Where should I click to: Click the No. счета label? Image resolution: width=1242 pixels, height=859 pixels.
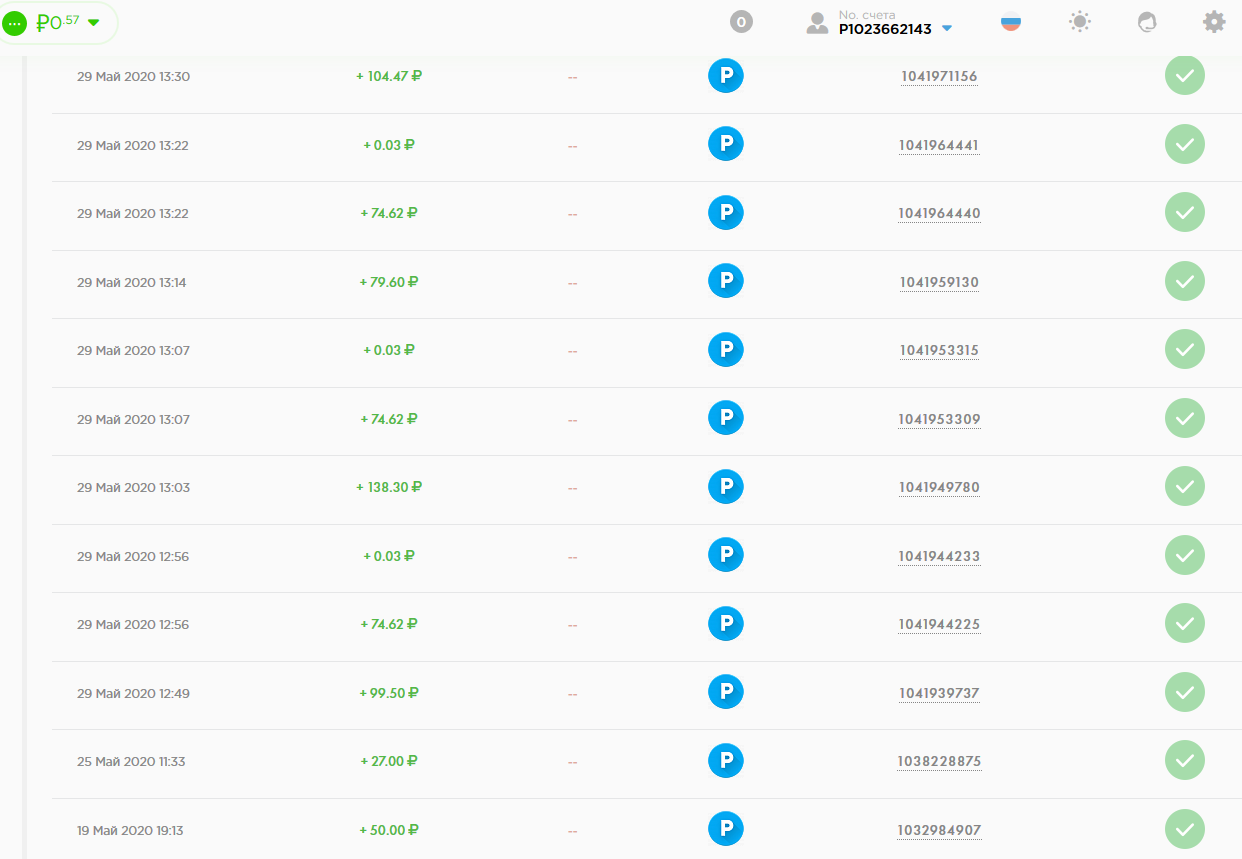(867, 15)
